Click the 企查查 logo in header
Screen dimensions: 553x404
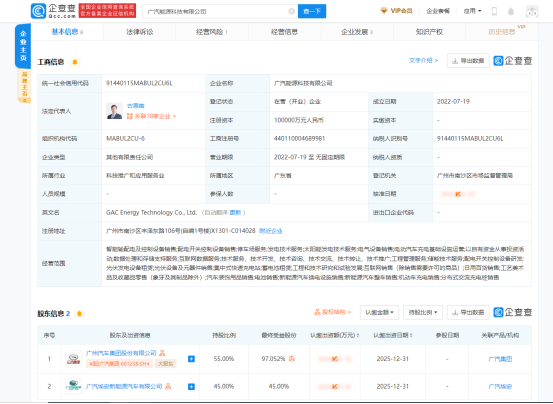[53, 11]
